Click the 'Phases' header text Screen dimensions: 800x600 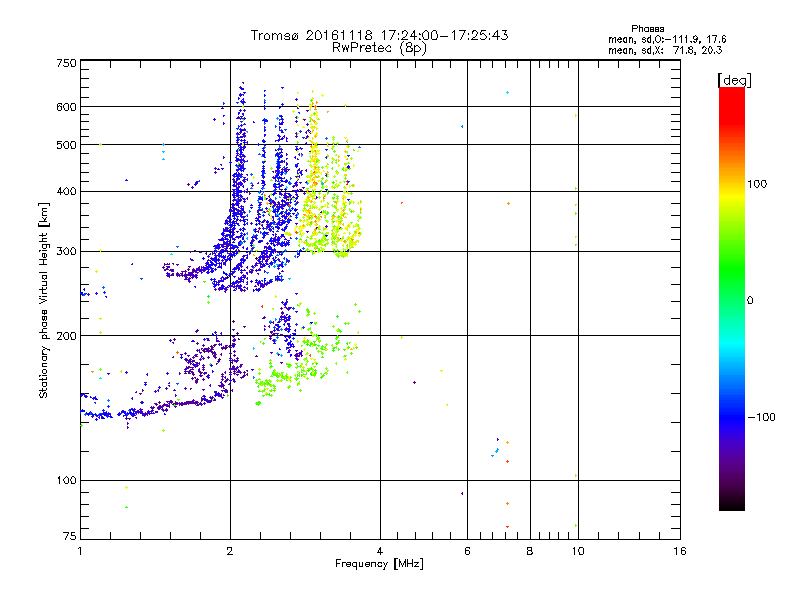tap(647, 29)
